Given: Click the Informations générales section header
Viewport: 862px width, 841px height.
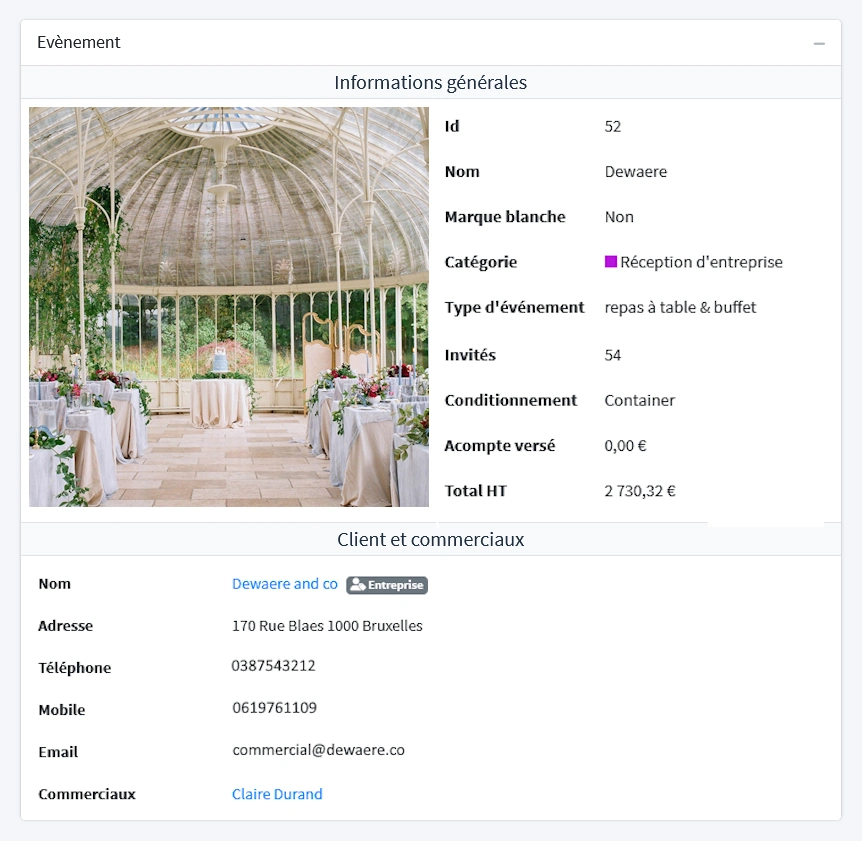Looking at the screenshot, I should click(430, 82).
